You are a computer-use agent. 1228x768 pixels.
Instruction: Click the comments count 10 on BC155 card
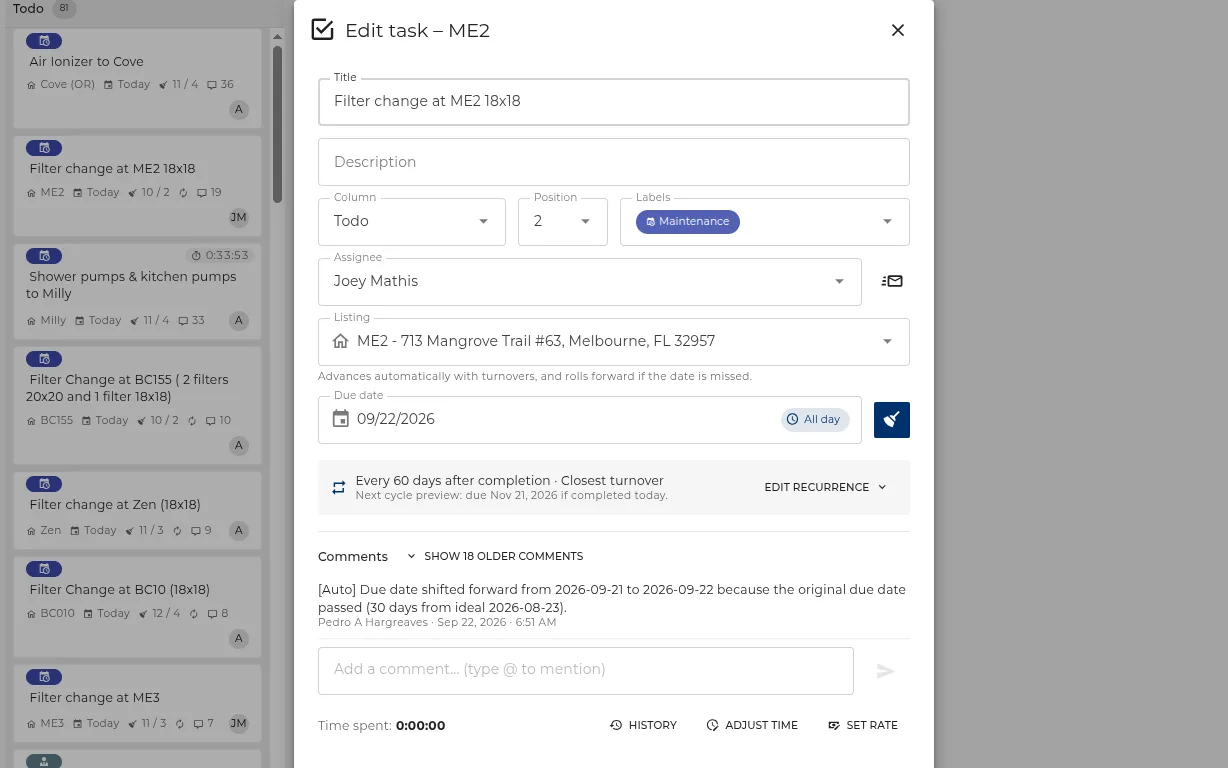pyautogui.click(x=218, y=420)
